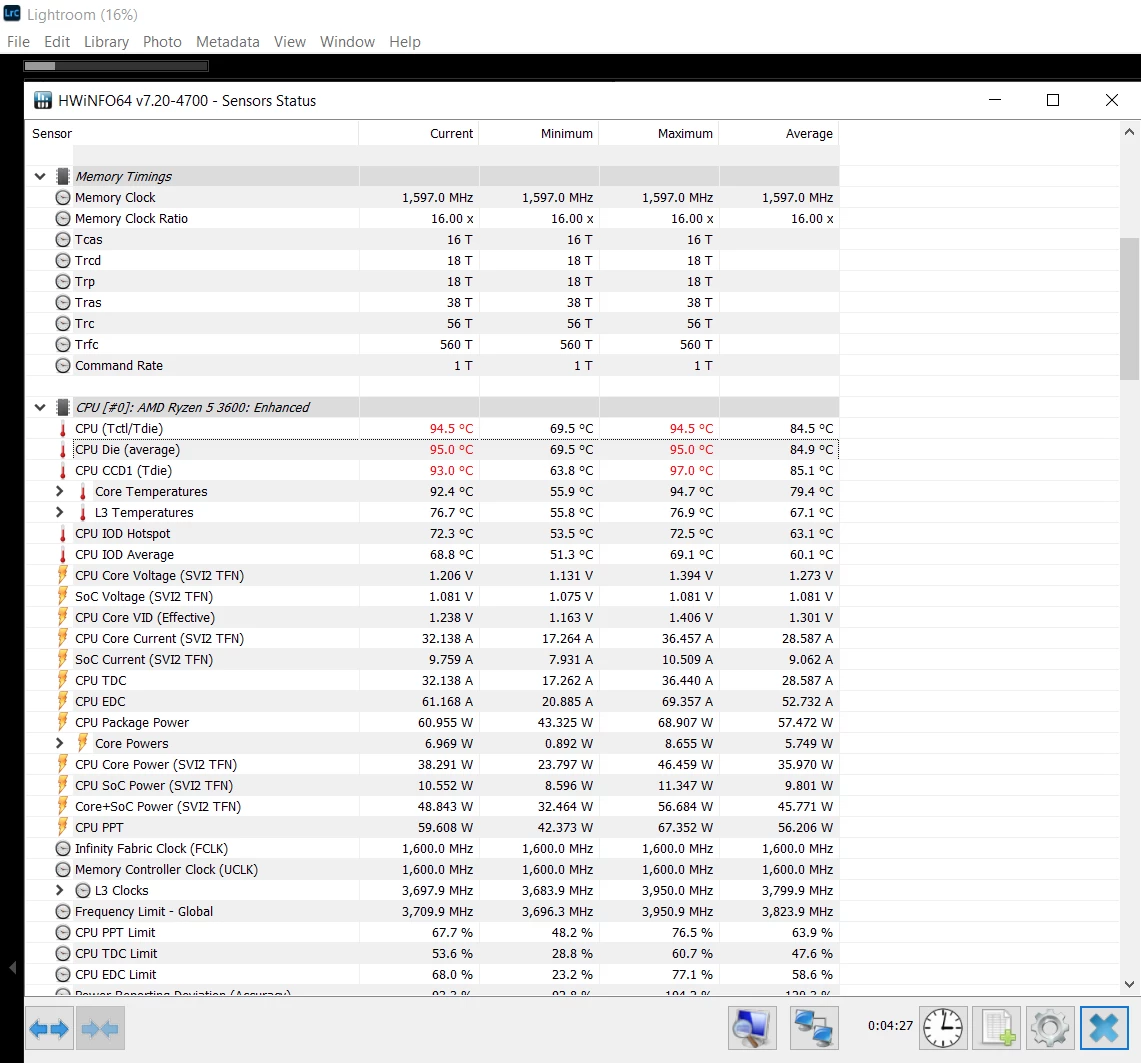Click SoC Current lightning icon
The width and height of the screenshot is (1141, 1063).
[63, 659]
